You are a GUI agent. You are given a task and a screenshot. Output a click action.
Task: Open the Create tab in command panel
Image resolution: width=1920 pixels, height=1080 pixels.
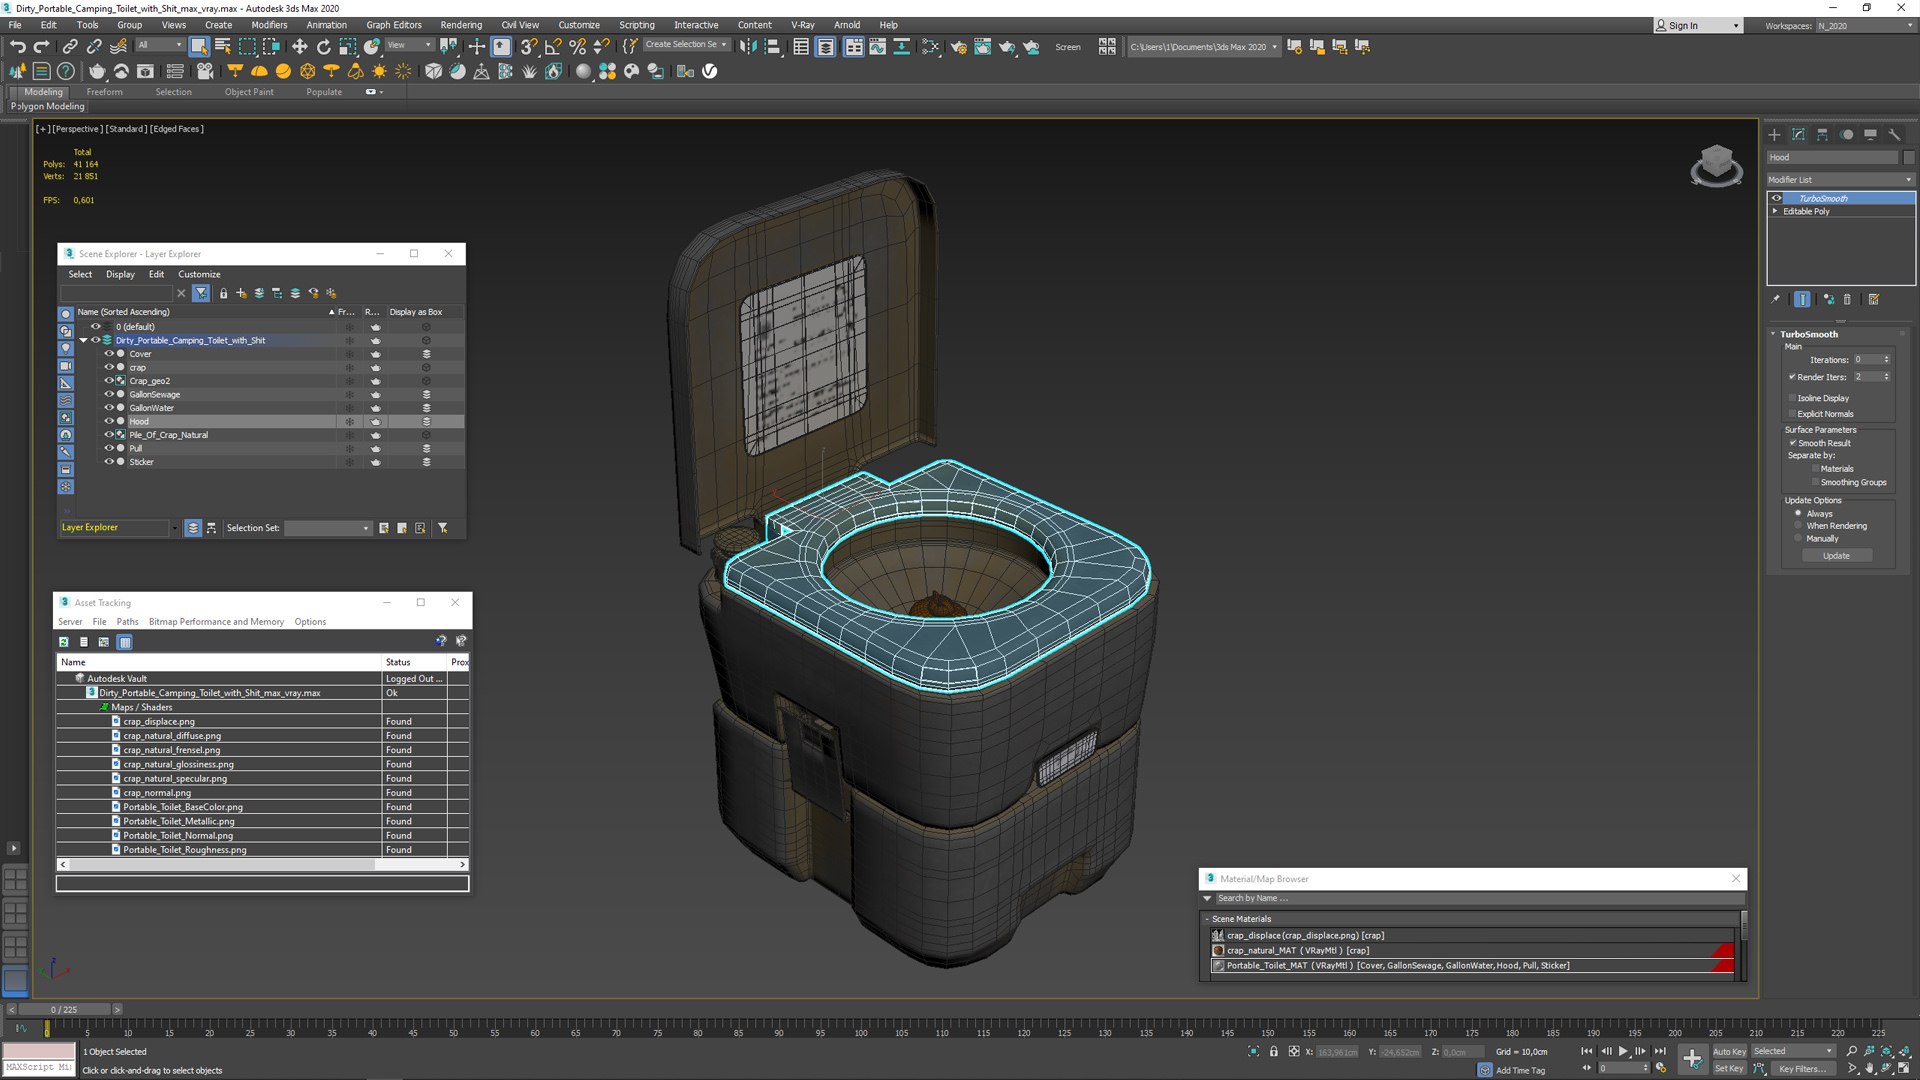pos(1774,134)
